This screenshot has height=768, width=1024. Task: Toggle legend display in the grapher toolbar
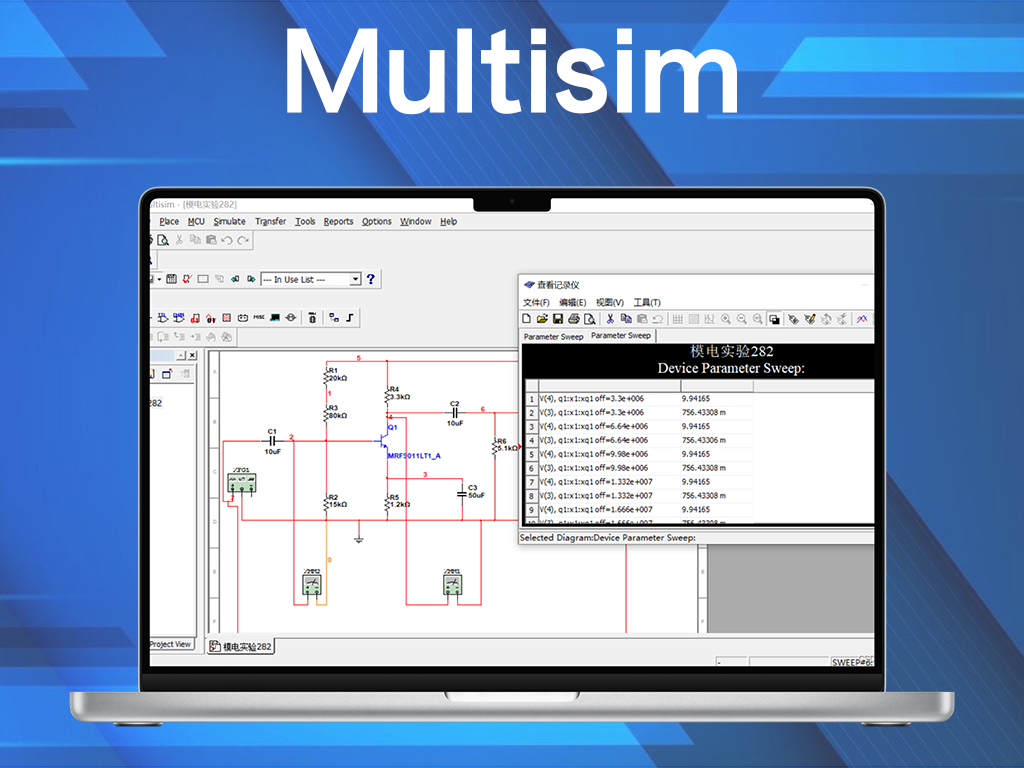(x=694, y=319)
